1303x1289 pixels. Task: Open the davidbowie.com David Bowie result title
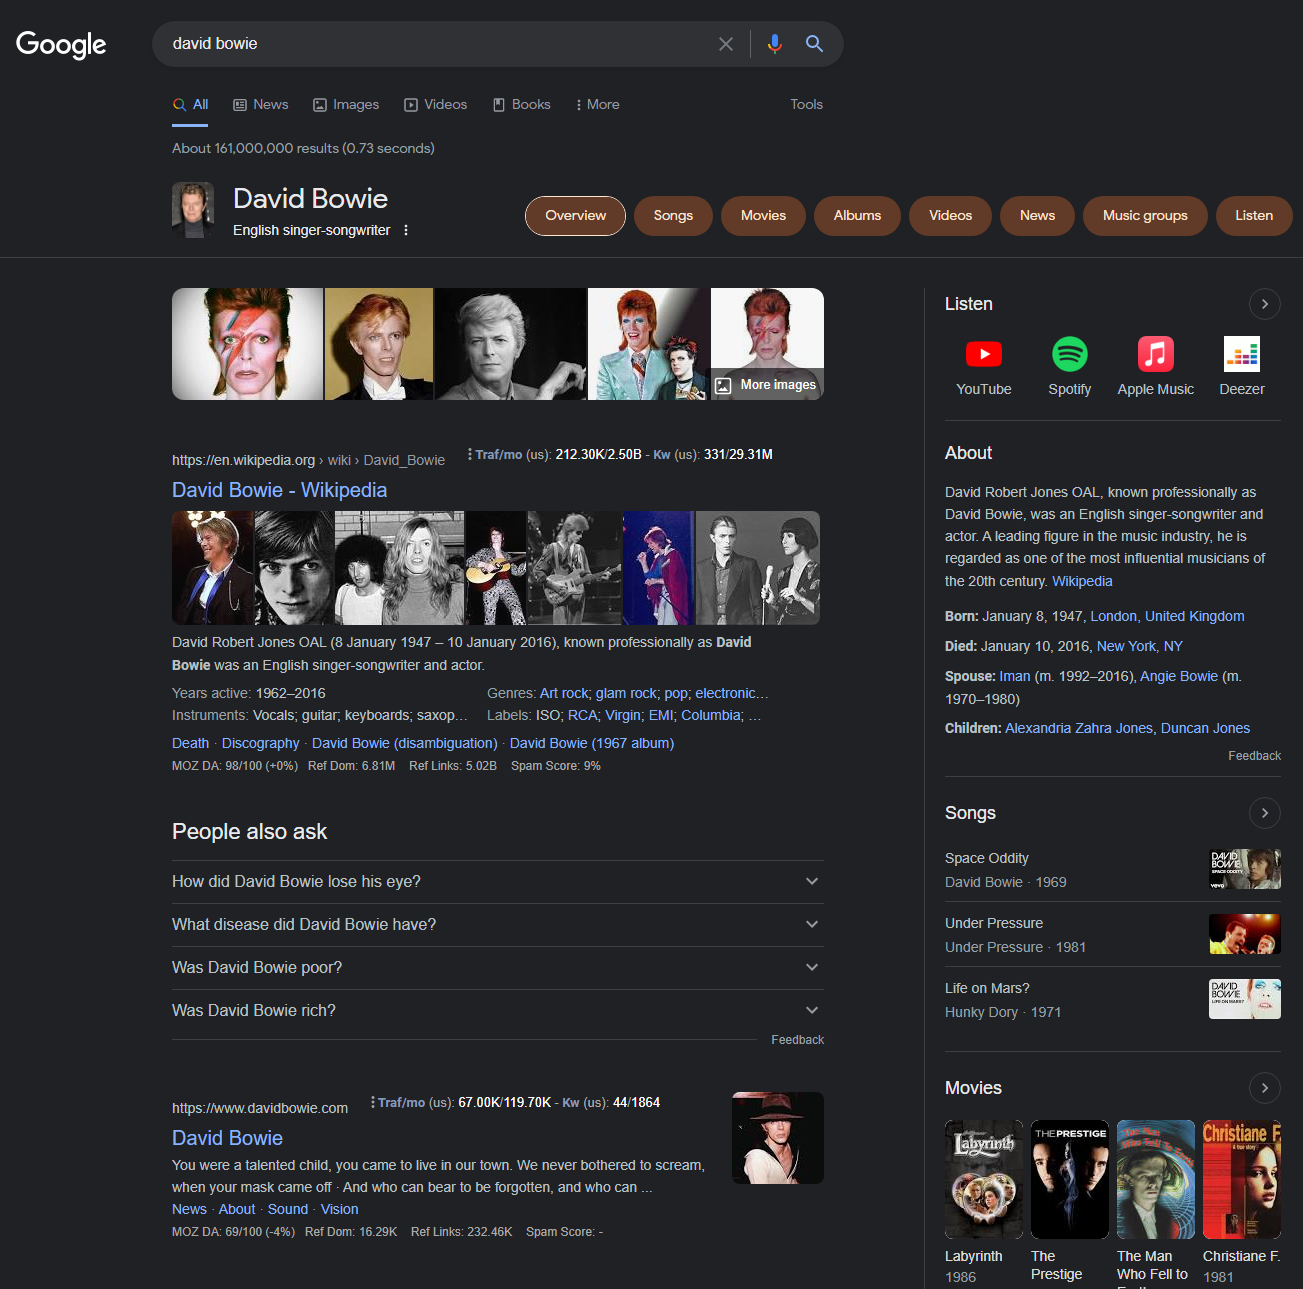pyautogui.click(x=227, y=1138)
